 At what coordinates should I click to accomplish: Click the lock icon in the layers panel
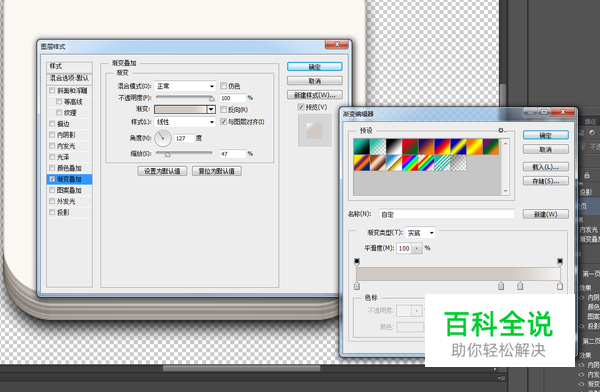(587, 175)
